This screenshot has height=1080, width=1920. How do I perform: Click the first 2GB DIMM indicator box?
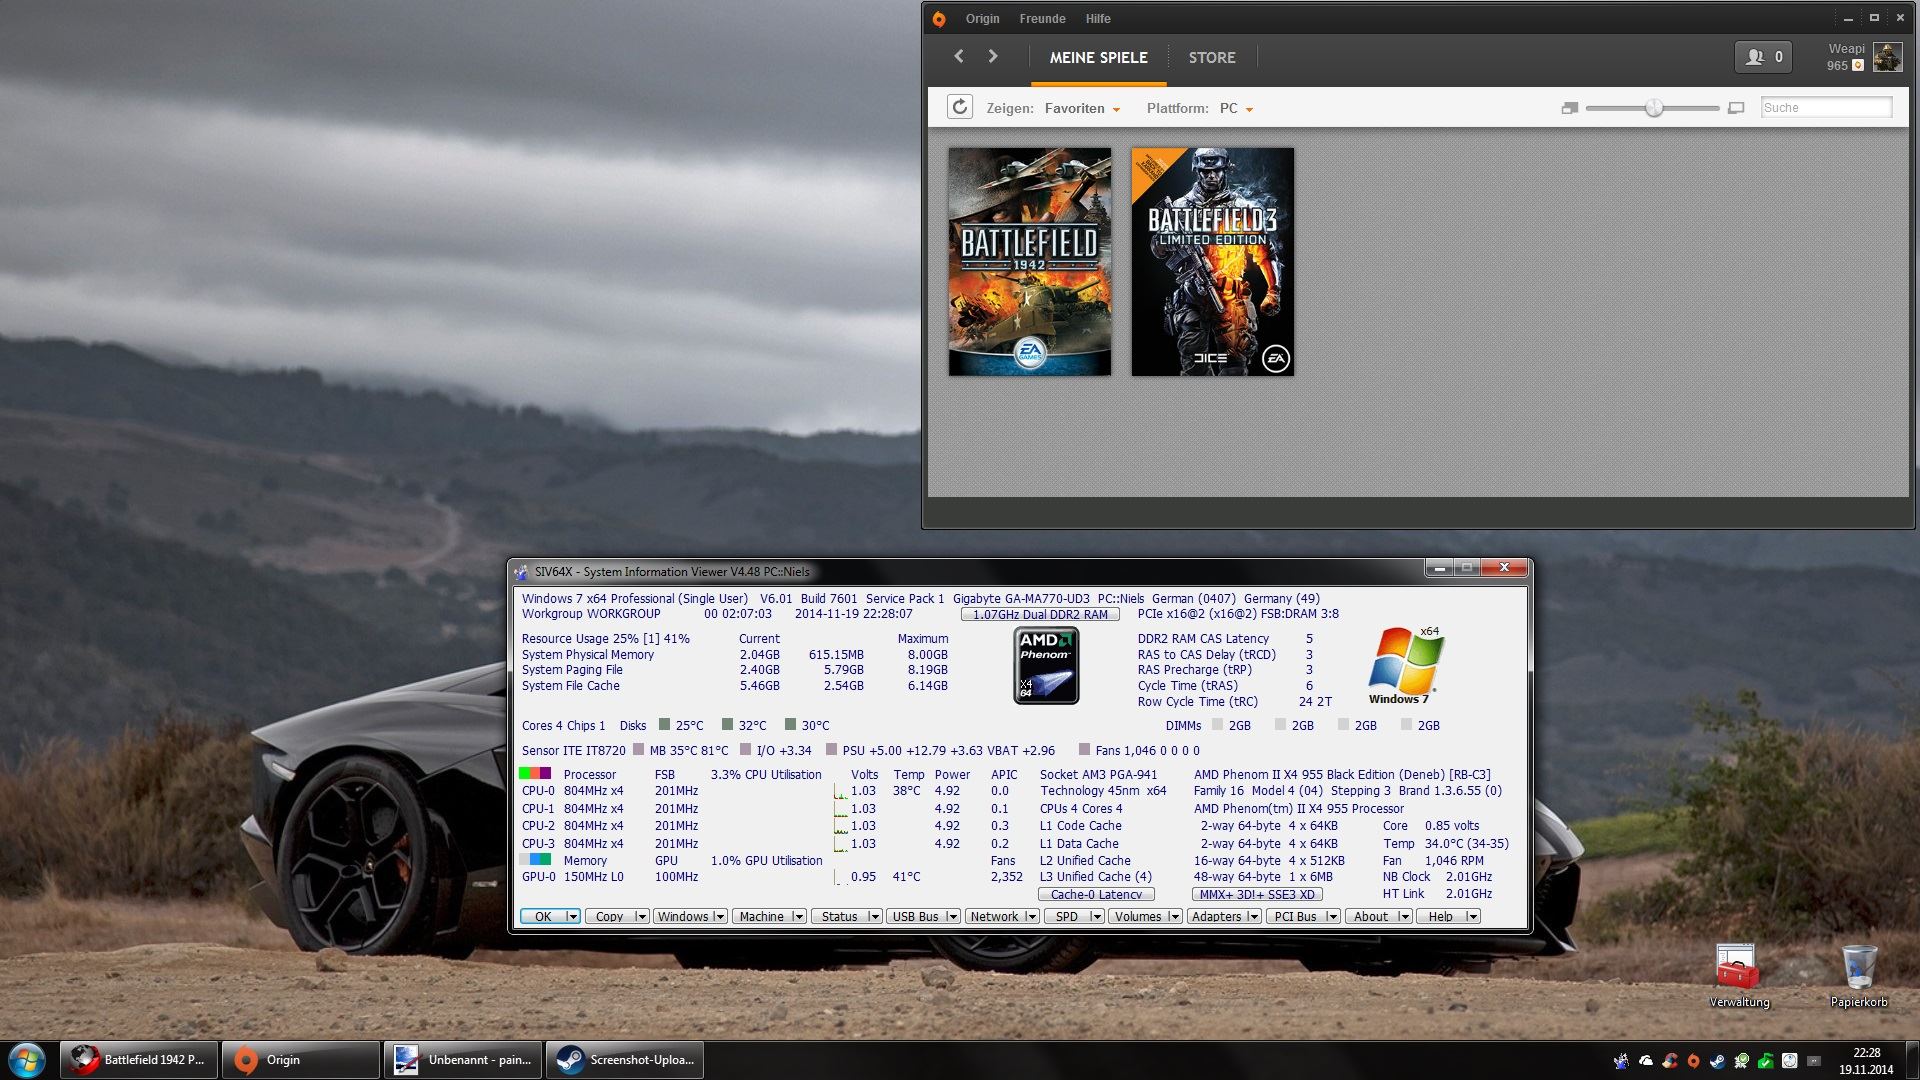tap(1217, 725)
